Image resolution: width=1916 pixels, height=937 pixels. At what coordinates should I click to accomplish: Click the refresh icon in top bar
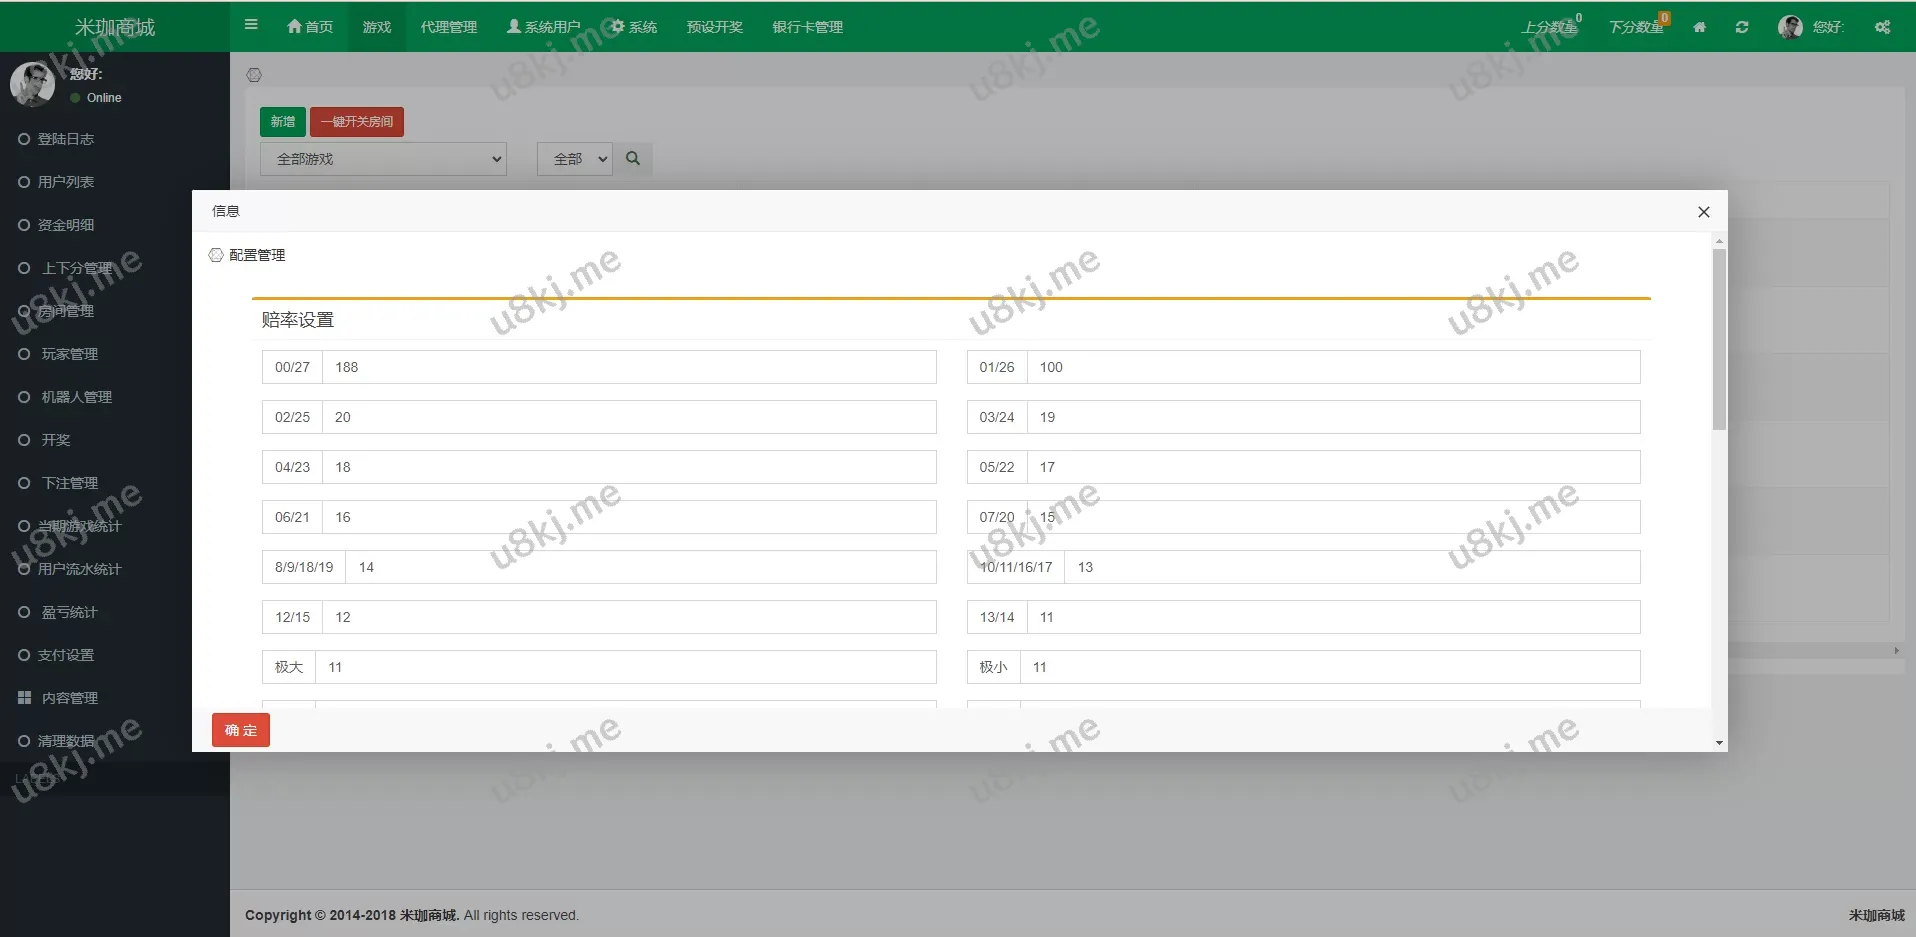tap(1742, 27)
